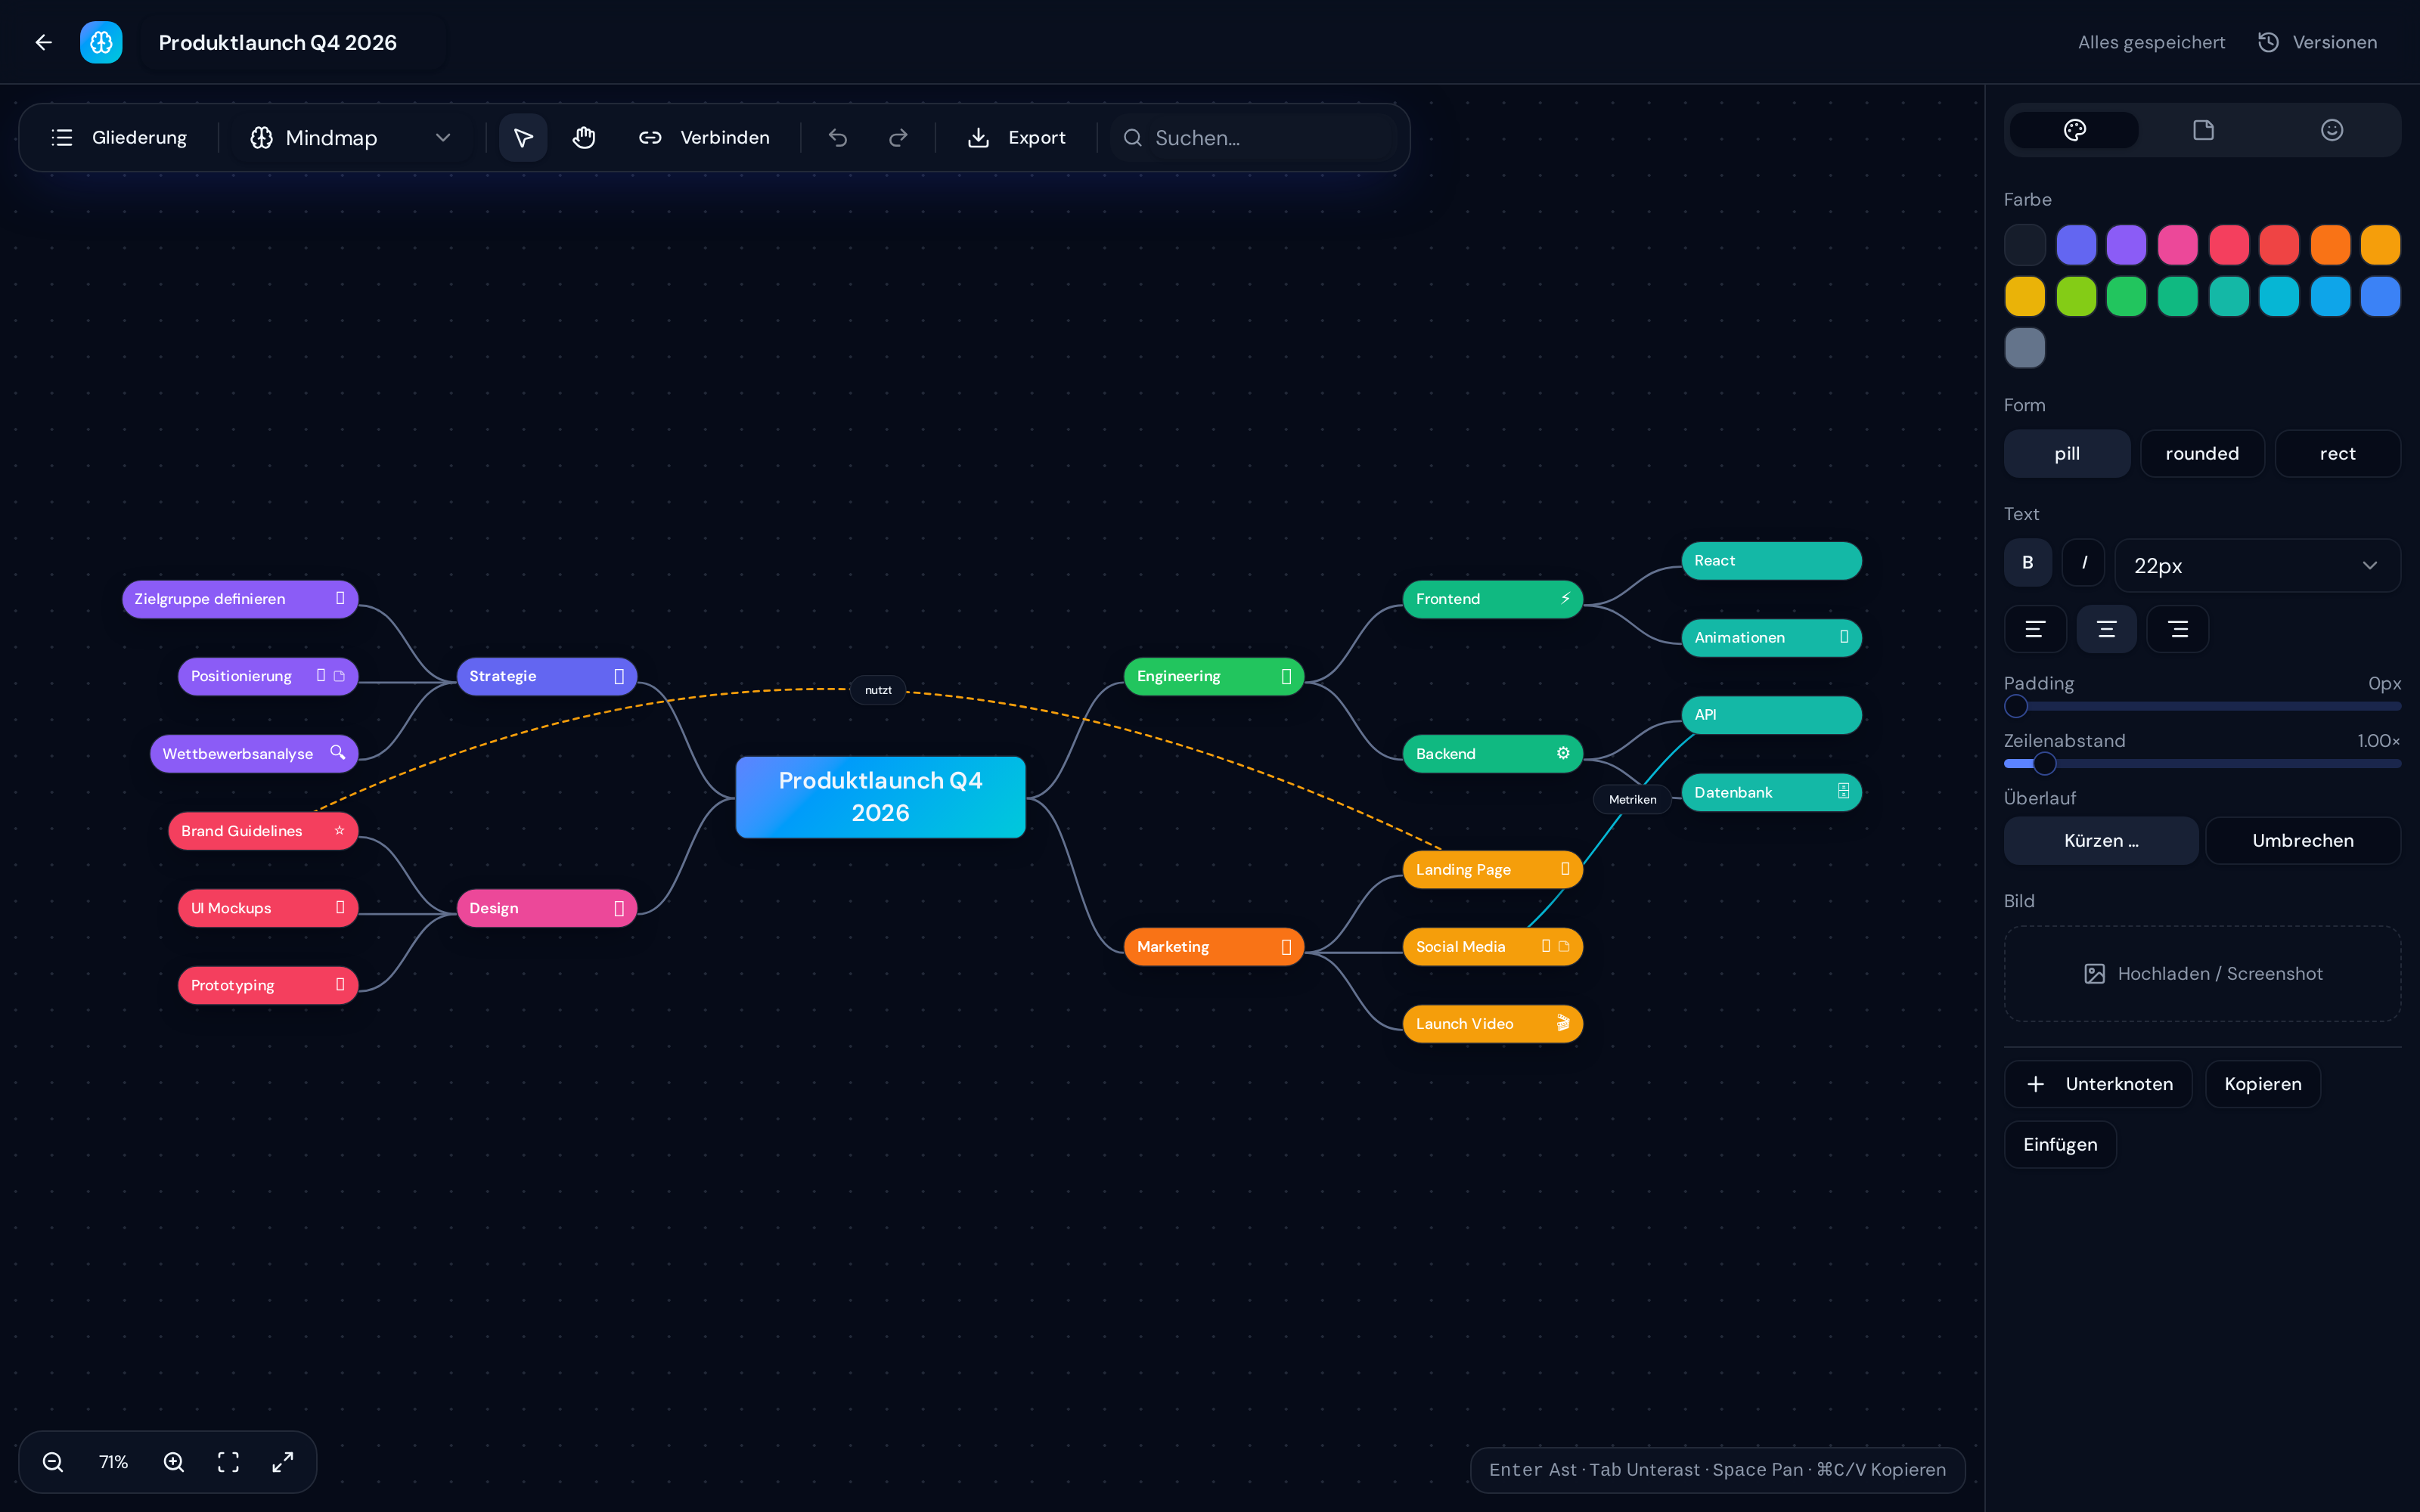2420x1512 pixels.
Task: Redo the last action
Action: point(898,138)
